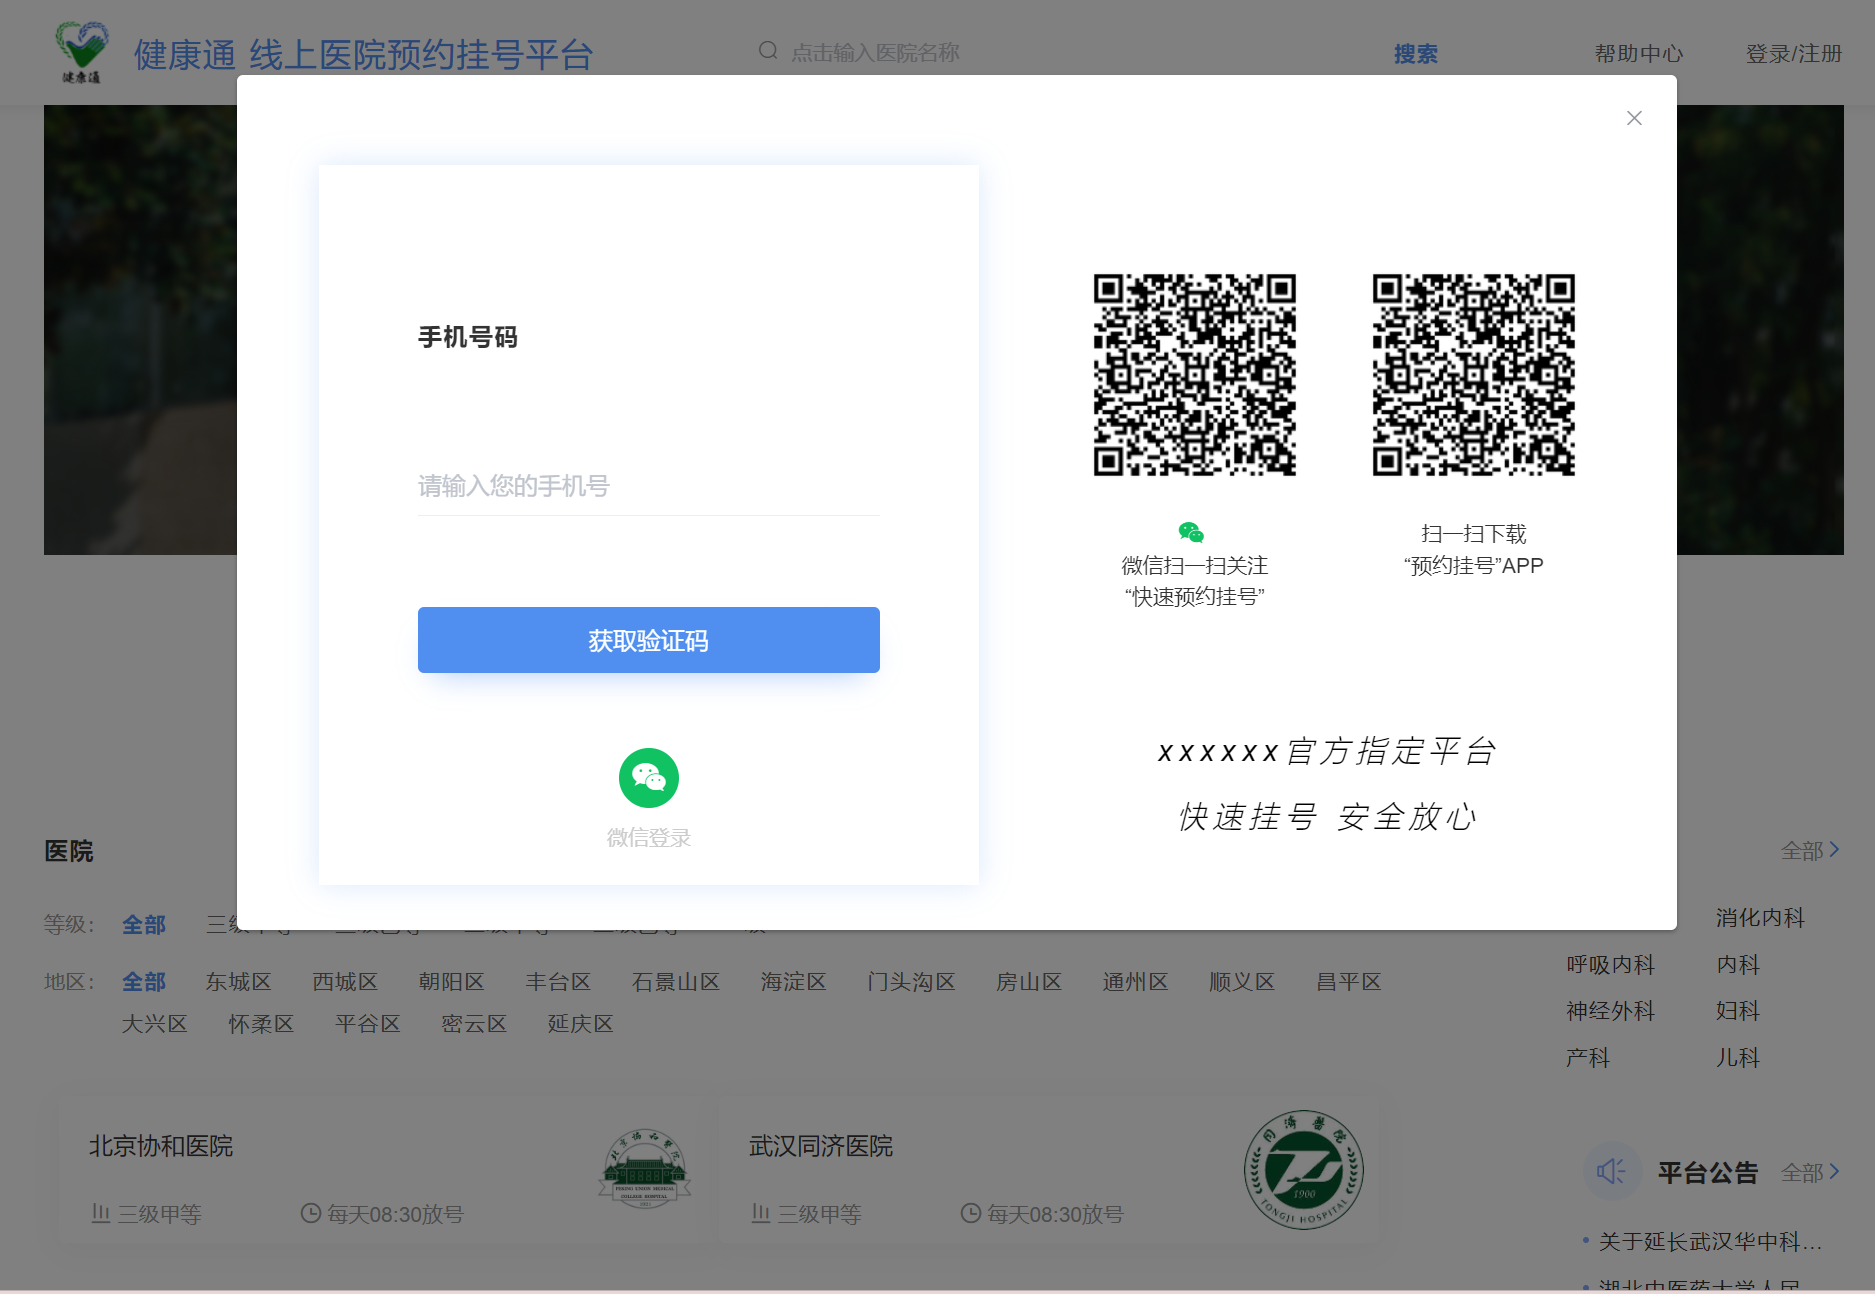Filter by 门头沟区
1875x1294 pixels.
(911, 982)
